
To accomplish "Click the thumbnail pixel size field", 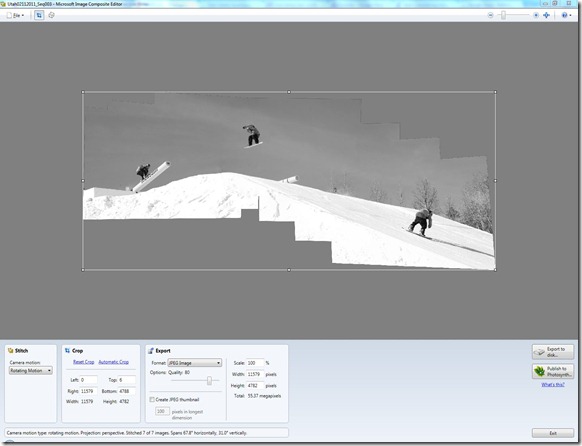I will (x=162, y=411).
